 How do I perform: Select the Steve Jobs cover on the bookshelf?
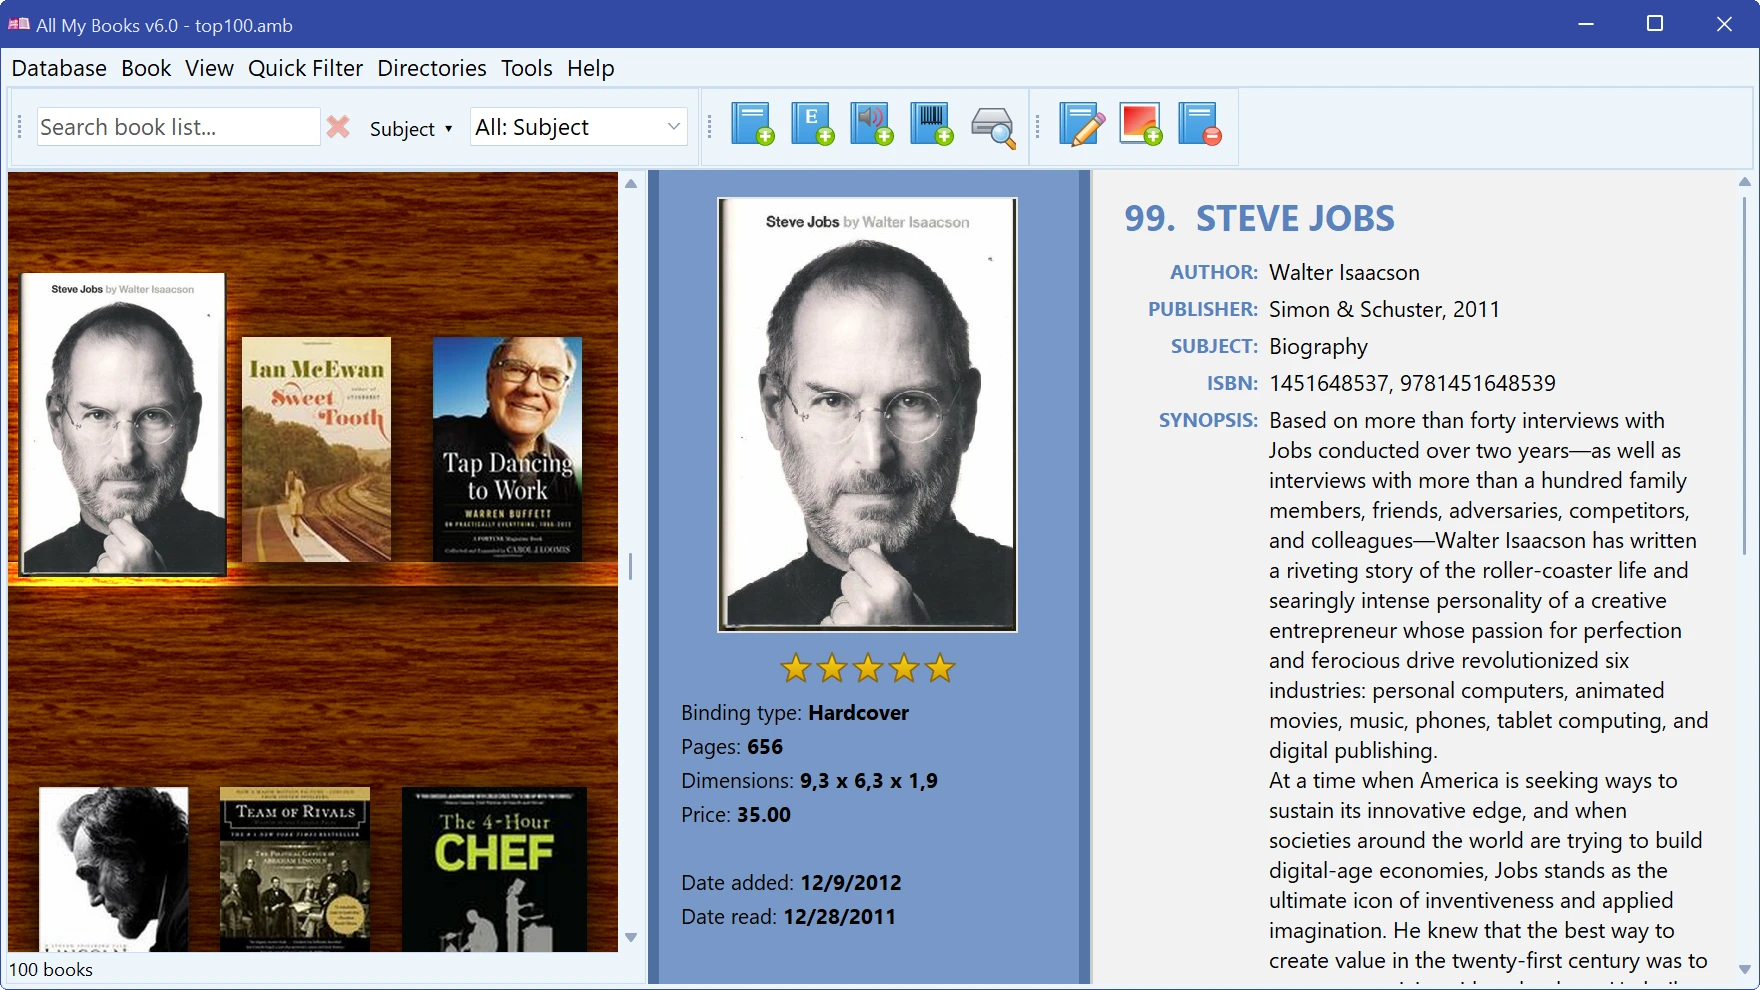[x=124, y=423]
